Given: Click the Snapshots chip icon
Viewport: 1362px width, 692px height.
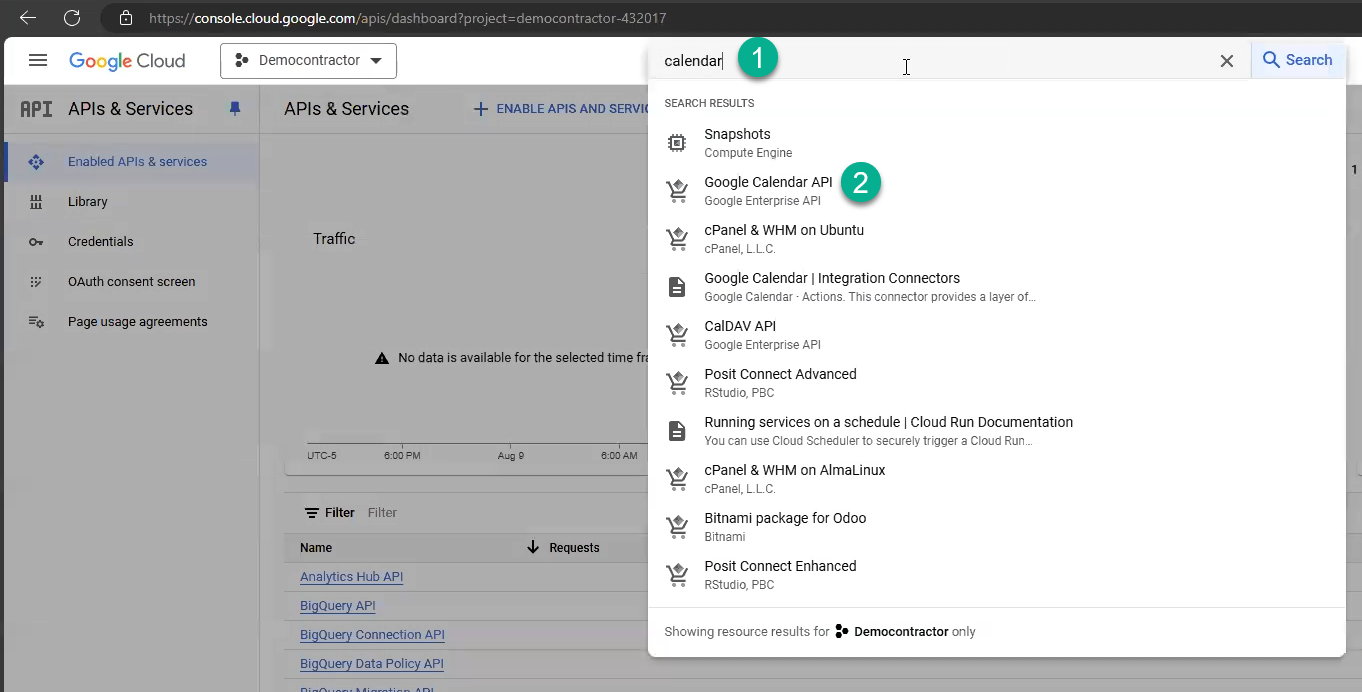Looking at the screenshot, I should tap(677, 143).
